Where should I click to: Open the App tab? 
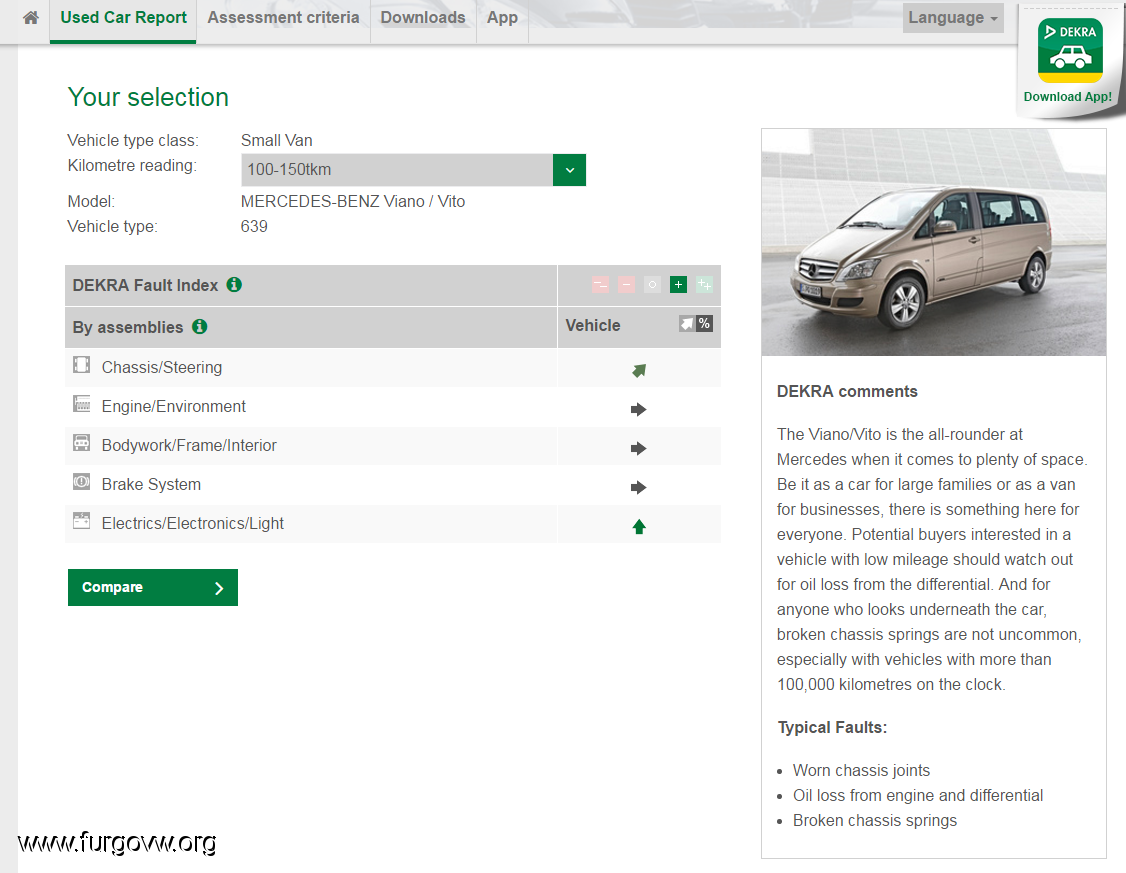coord(502,18)
